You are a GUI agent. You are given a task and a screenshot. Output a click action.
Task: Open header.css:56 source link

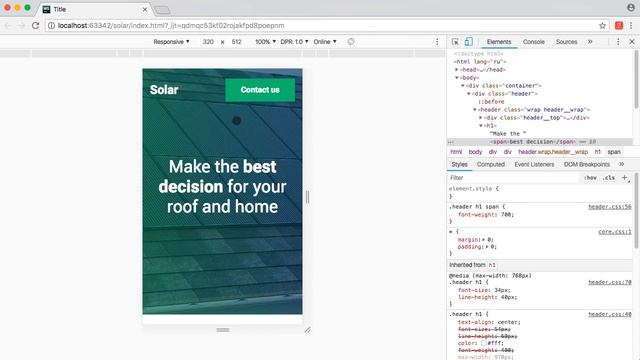tap(610, 207)
